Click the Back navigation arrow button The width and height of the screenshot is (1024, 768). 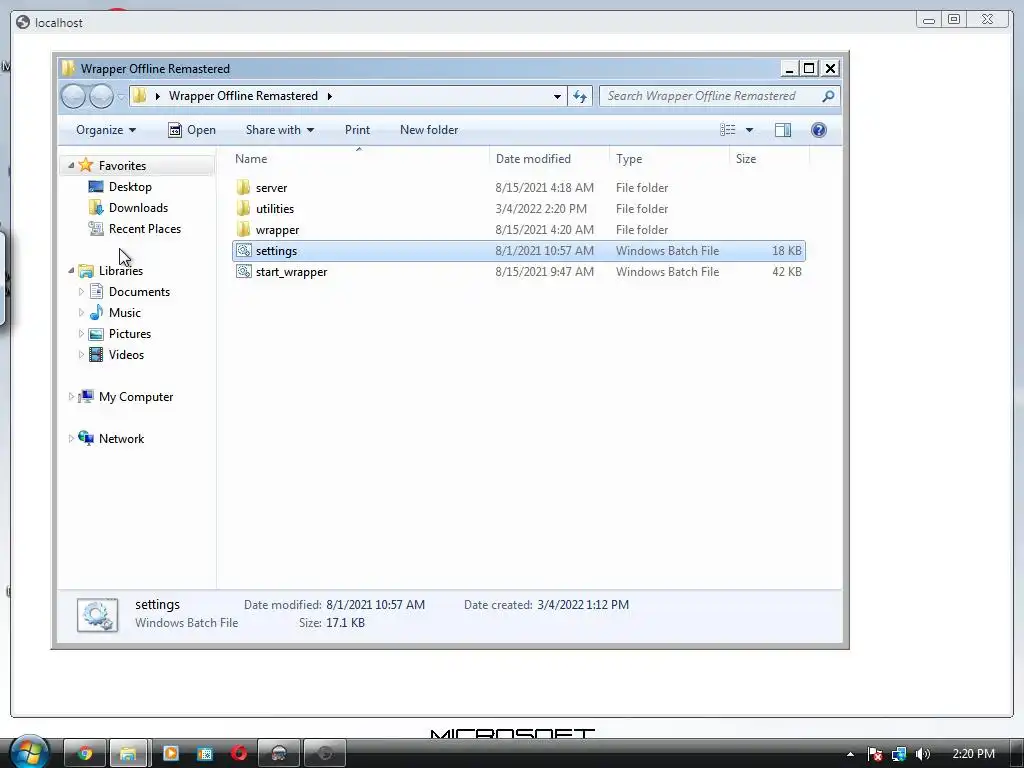(x=73, y=97)
